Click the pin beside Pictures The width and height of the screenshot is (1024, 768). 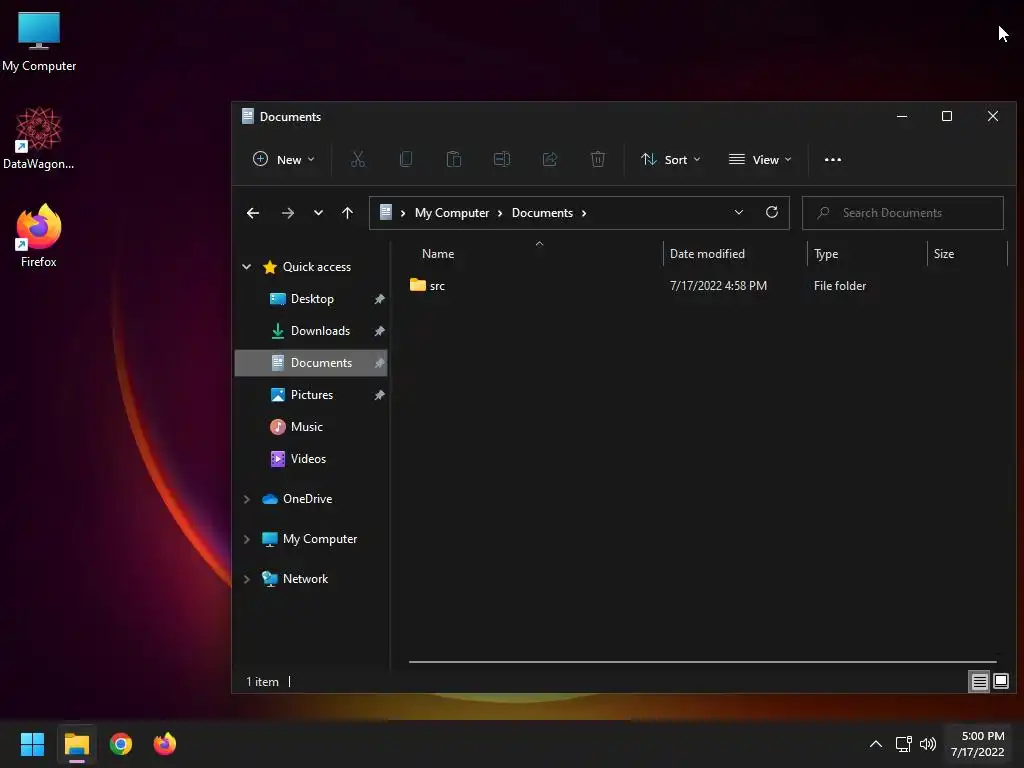[379, 395]
